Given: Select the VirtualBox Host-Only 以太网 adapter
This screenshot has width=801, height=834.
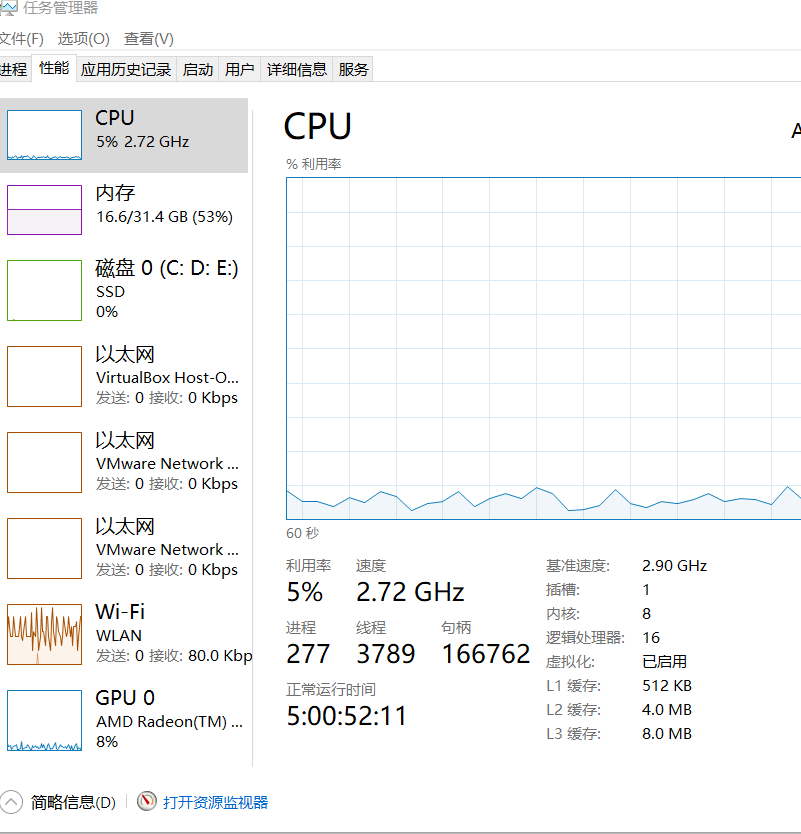Looking at the screenshot, I should (124, 377).
